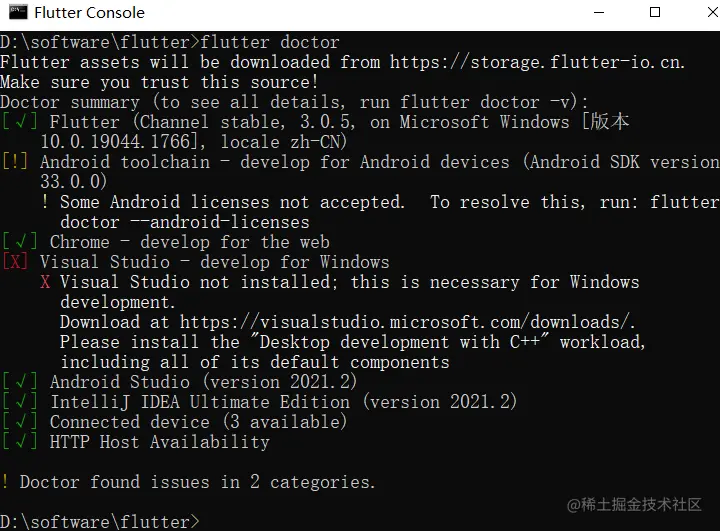Click the yellow warning mark beside Android toolchain
720x531 pixels.
pyautogui.click(x=15, y=162)
